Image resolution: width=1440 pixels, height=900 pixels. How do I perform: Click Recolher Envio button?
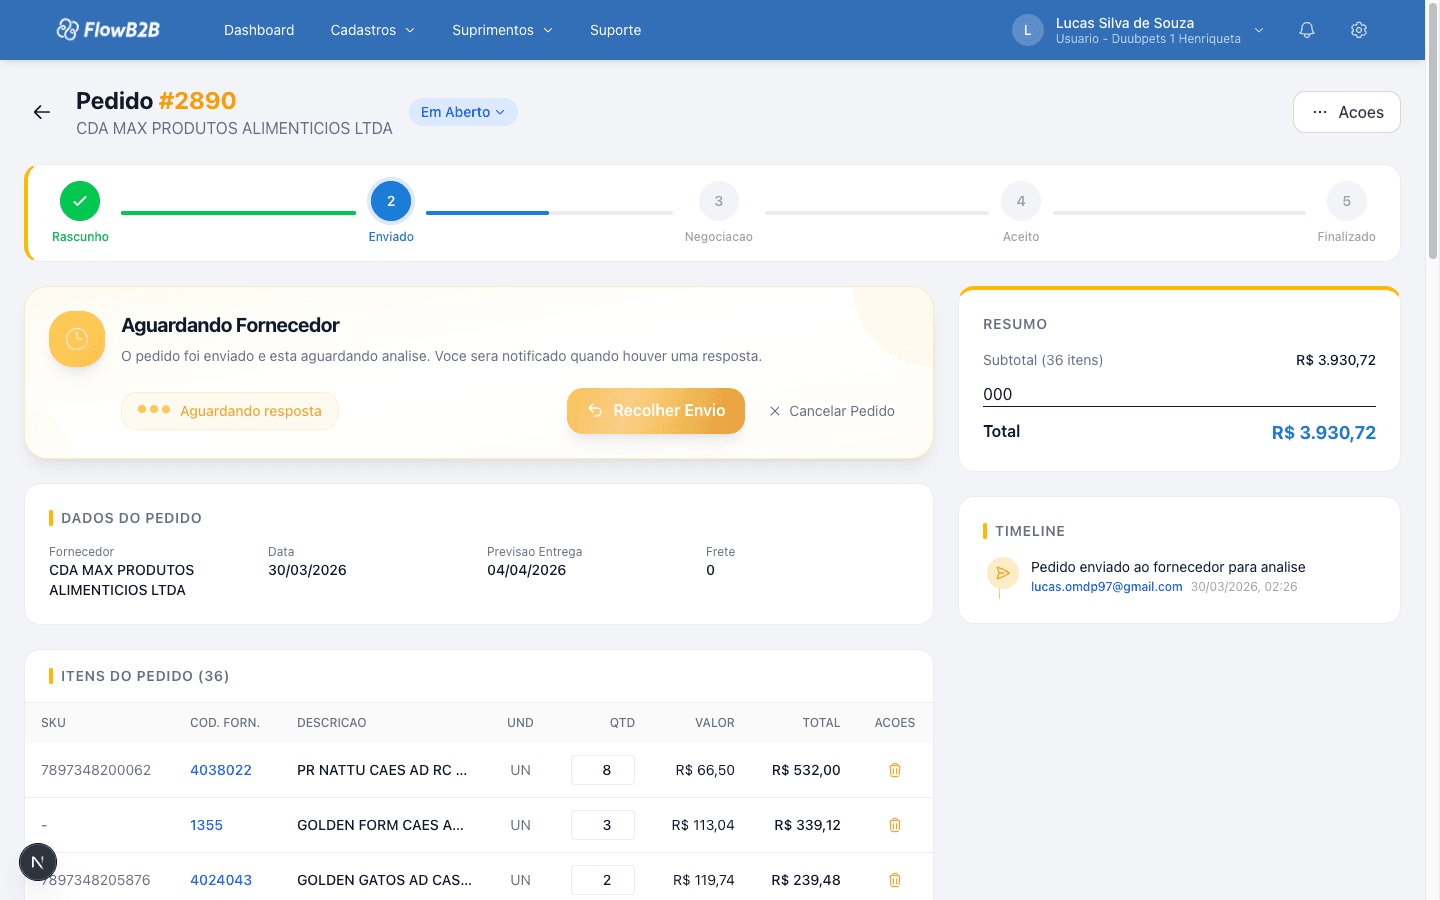click(x=656, y=411)
